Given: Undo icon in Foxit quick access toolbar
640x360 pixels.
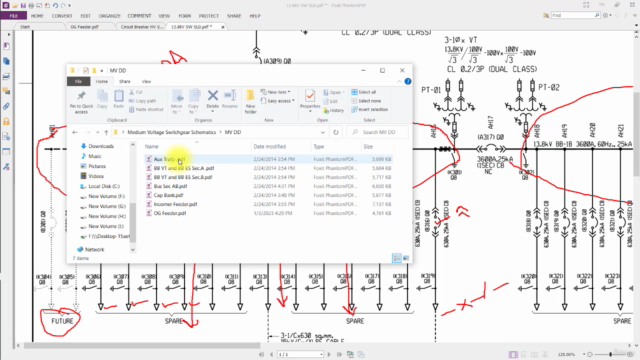Looking at the screenshot, I should pyautogui.click(x=56, y=6).
